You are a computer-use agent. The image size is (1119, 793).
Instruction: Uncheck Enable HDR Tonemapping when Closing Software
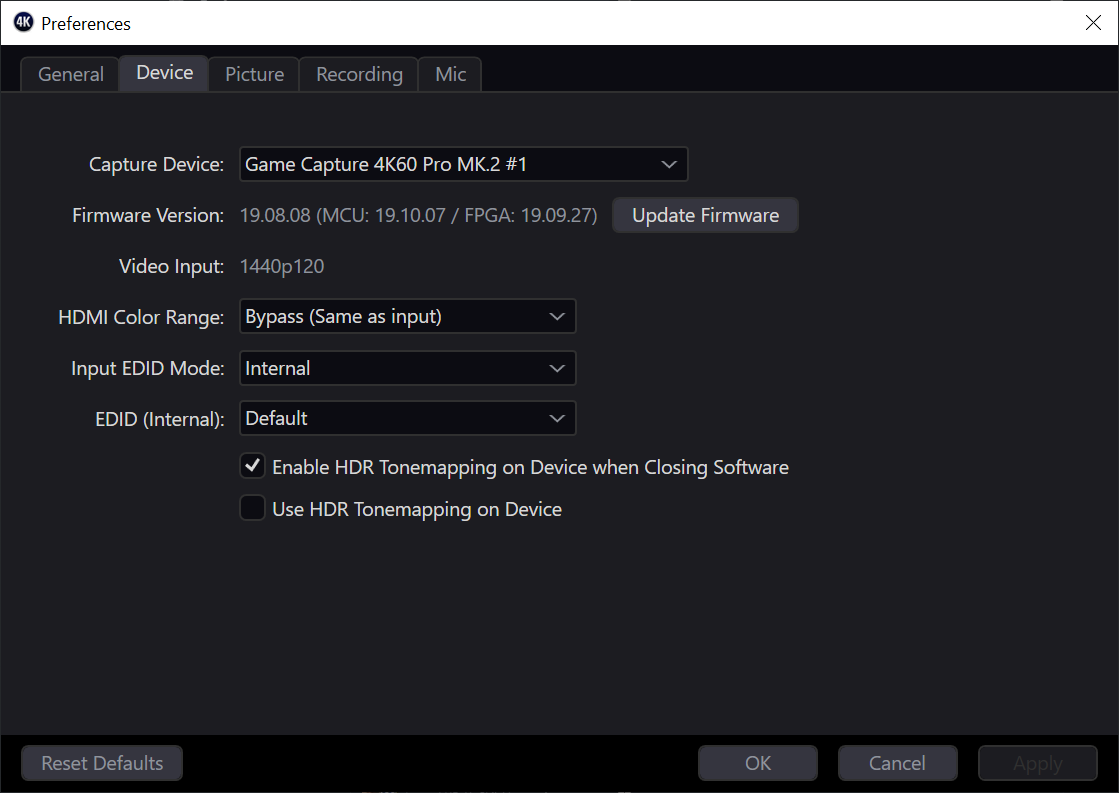pyautogui.click(x=252, y=466)
